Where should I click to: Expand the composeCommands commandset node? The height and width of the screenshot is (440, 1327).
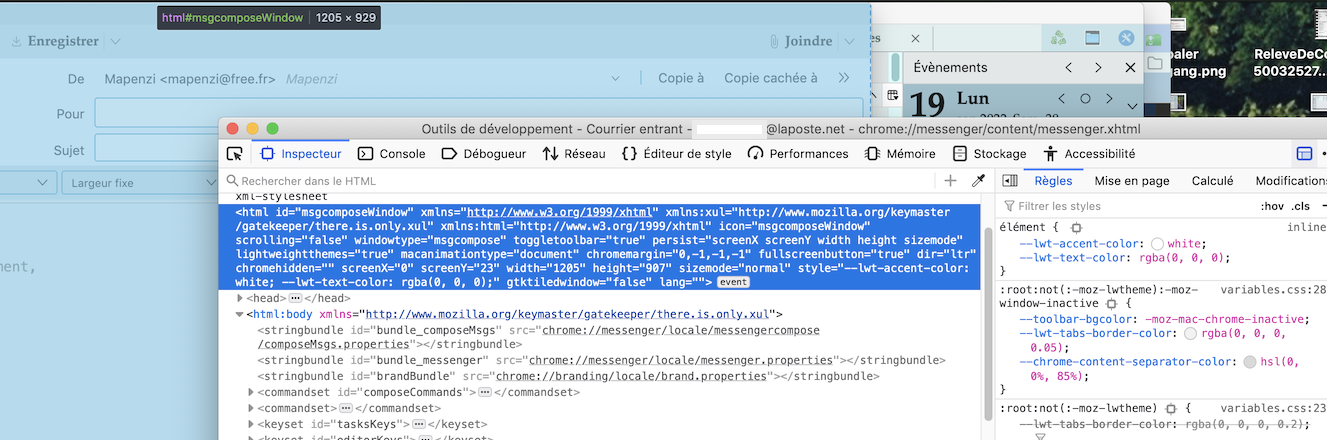(251, 392)
